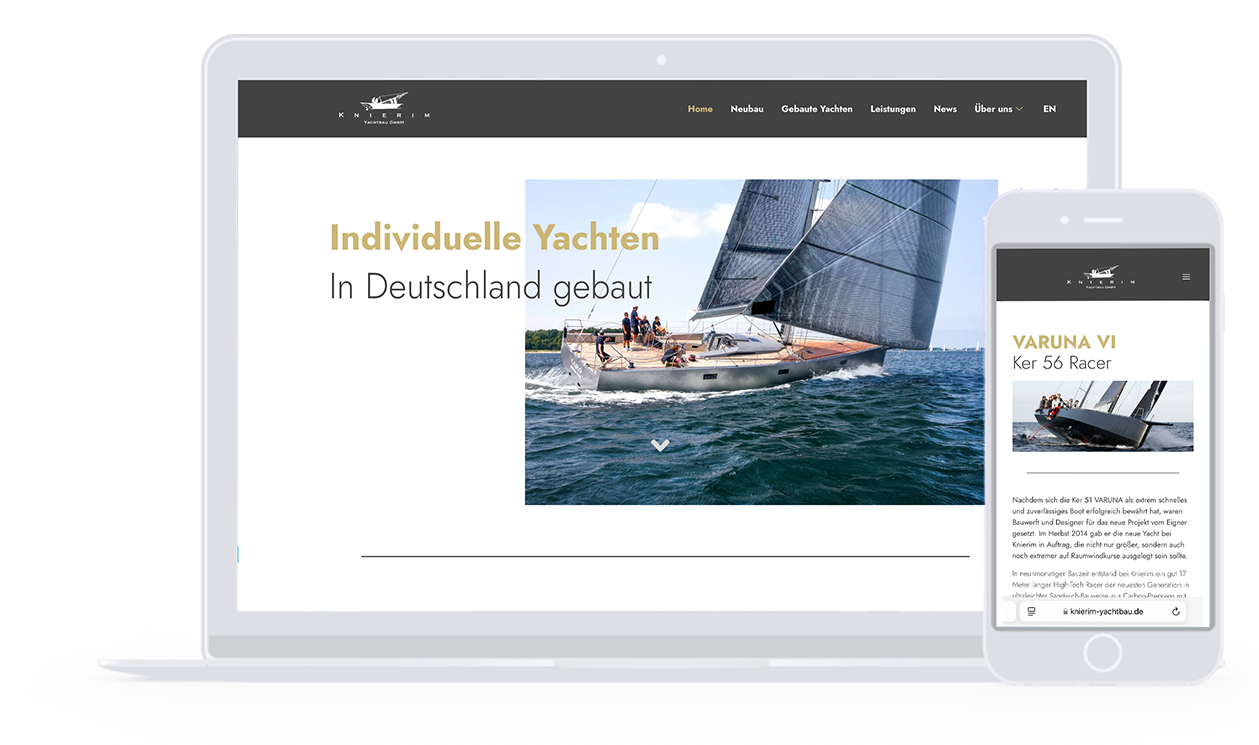This screenshot has height=745, width=1259.
Task: Click the page settings icon in mobile address bar
Action: 1031,611
